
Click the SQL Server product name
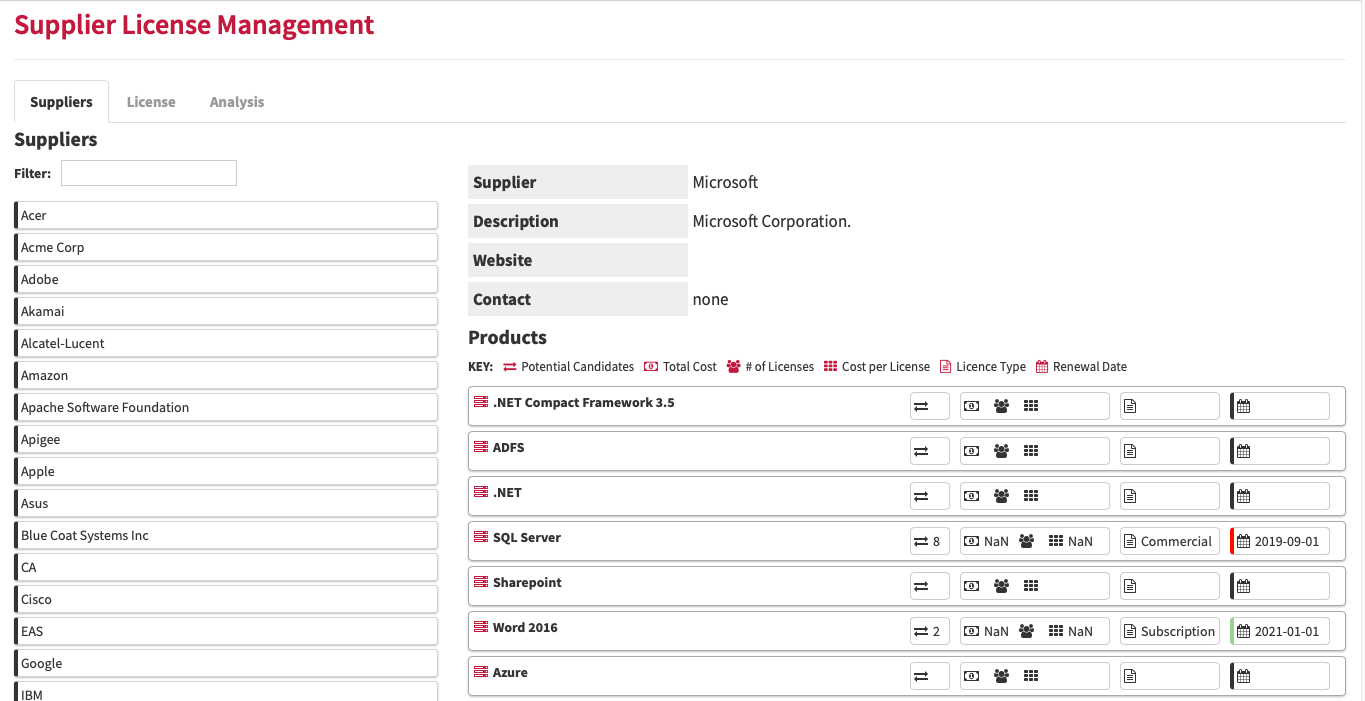click(x=527, y=538)
